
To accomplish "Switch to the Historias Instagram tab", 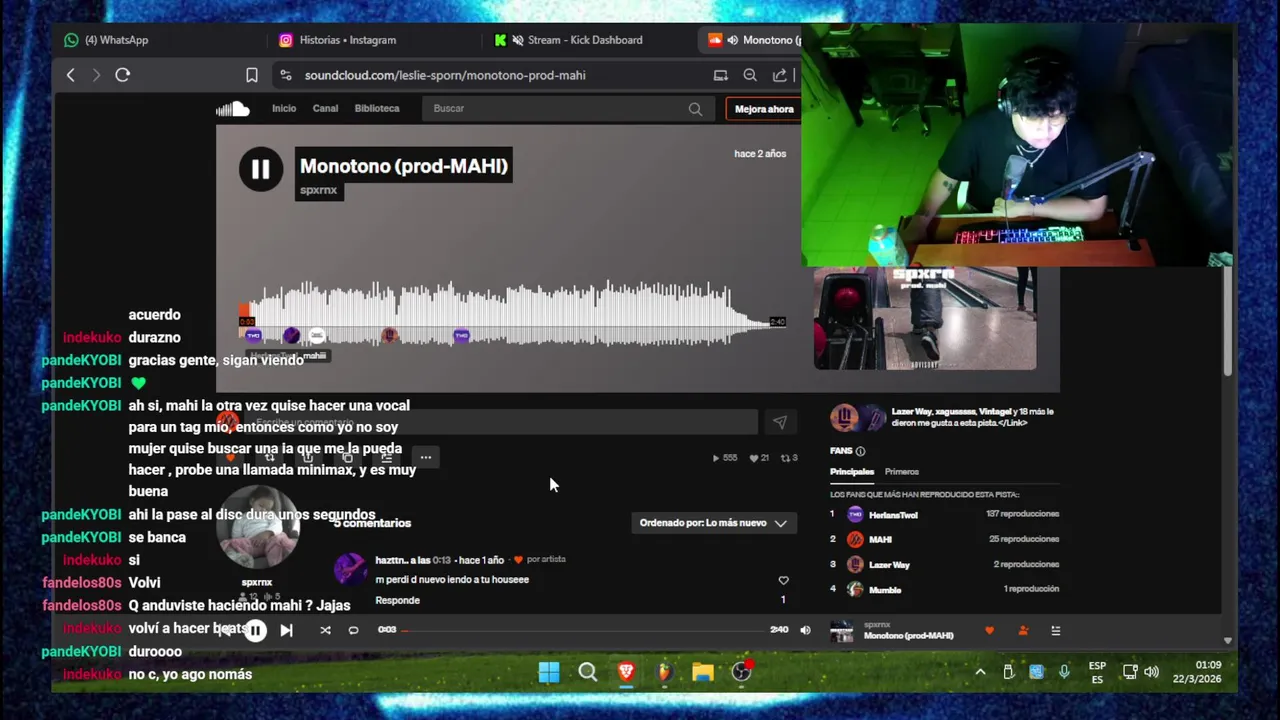I will pyautogui.click(x=348, y=40).
